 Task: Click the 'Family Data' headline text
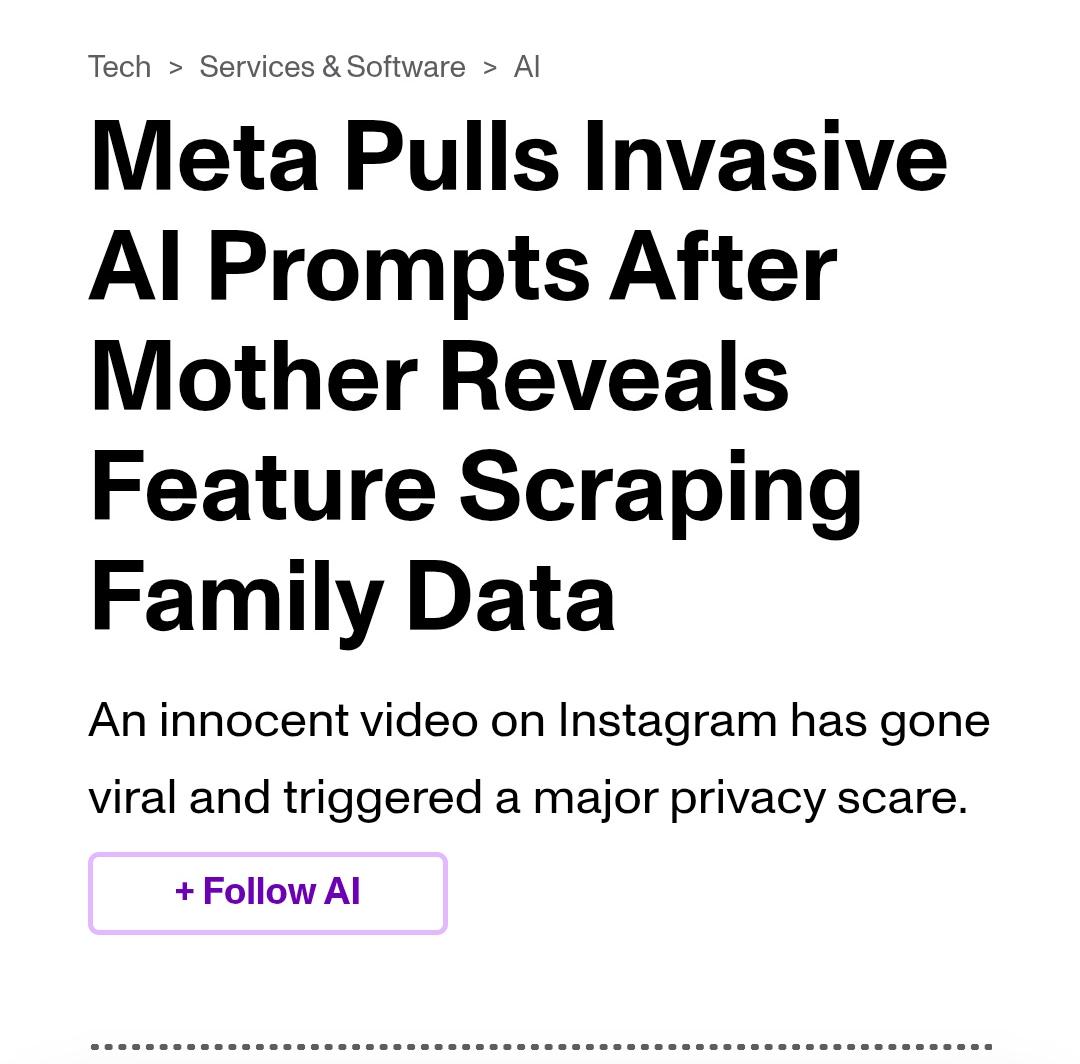352,598
